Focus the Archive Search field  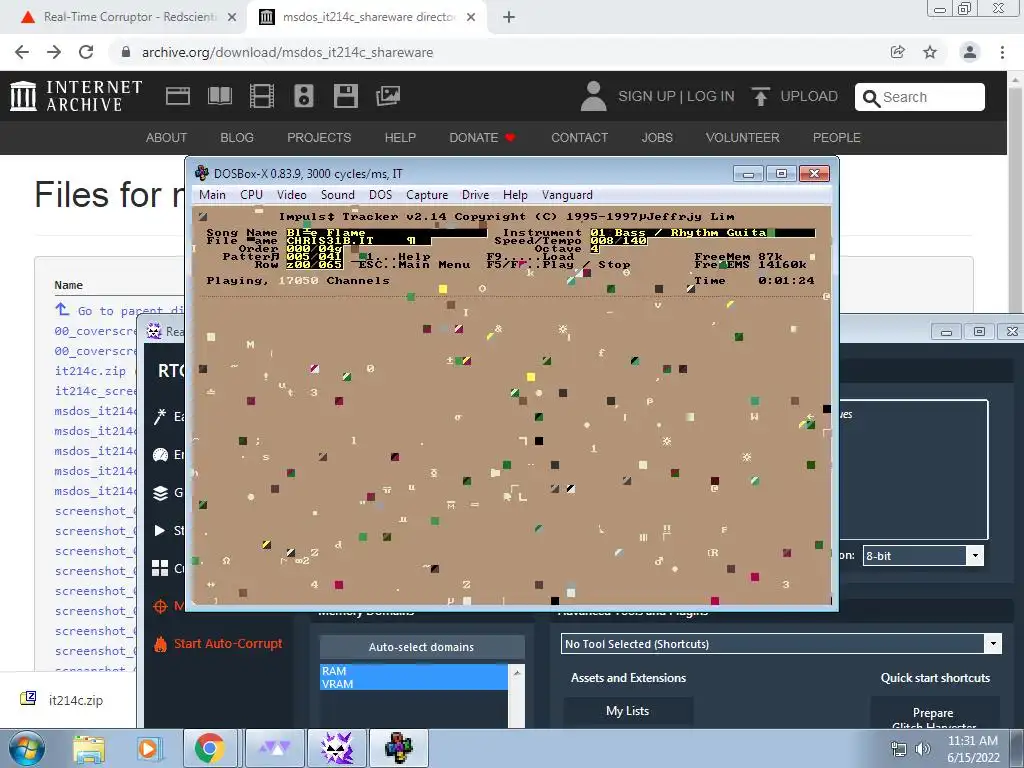[x=920, y=97]
